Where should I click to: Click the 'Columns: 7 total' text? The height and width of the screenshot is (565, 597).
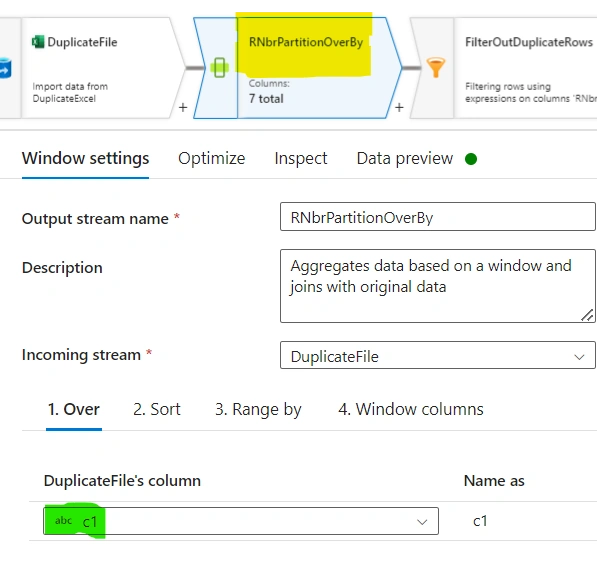click(x=269, y=91)
